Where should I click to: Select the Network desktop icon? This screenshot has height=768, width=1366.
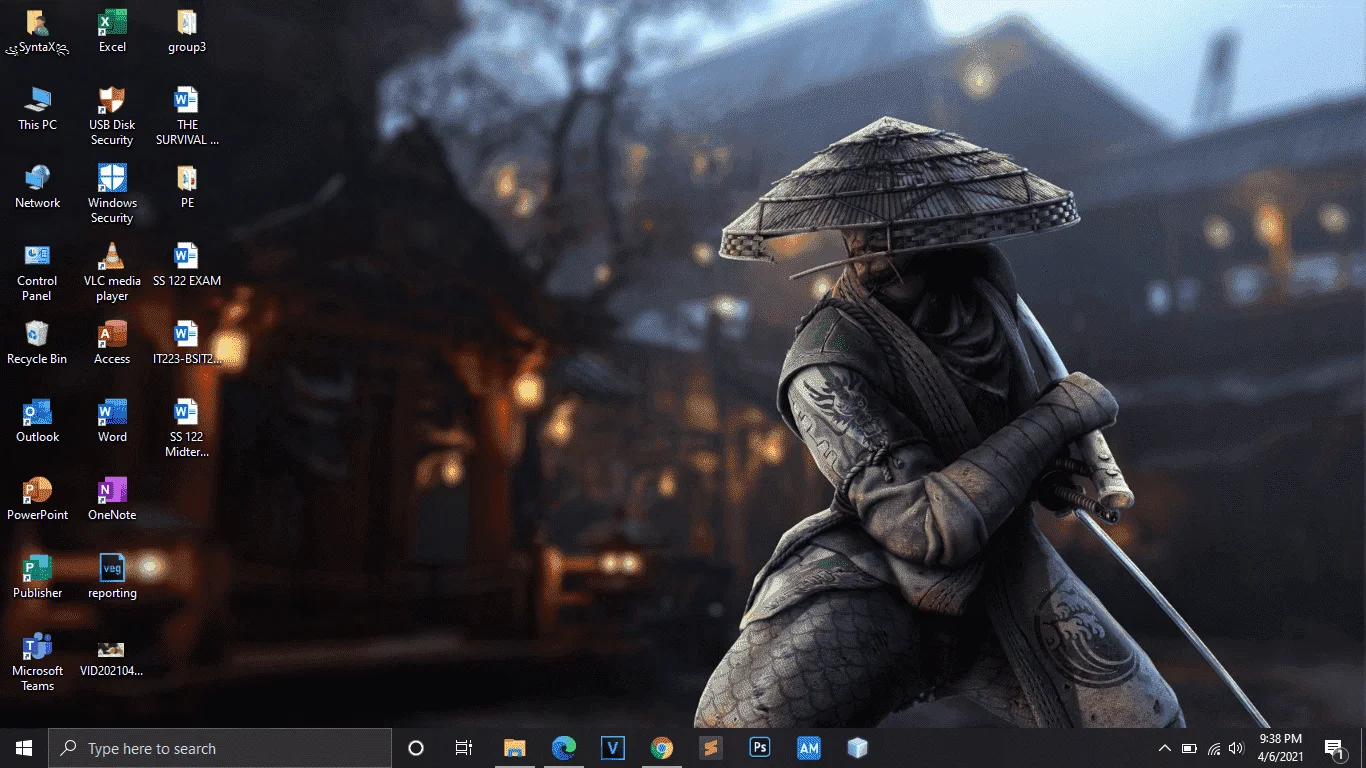[x=37, y=188]
